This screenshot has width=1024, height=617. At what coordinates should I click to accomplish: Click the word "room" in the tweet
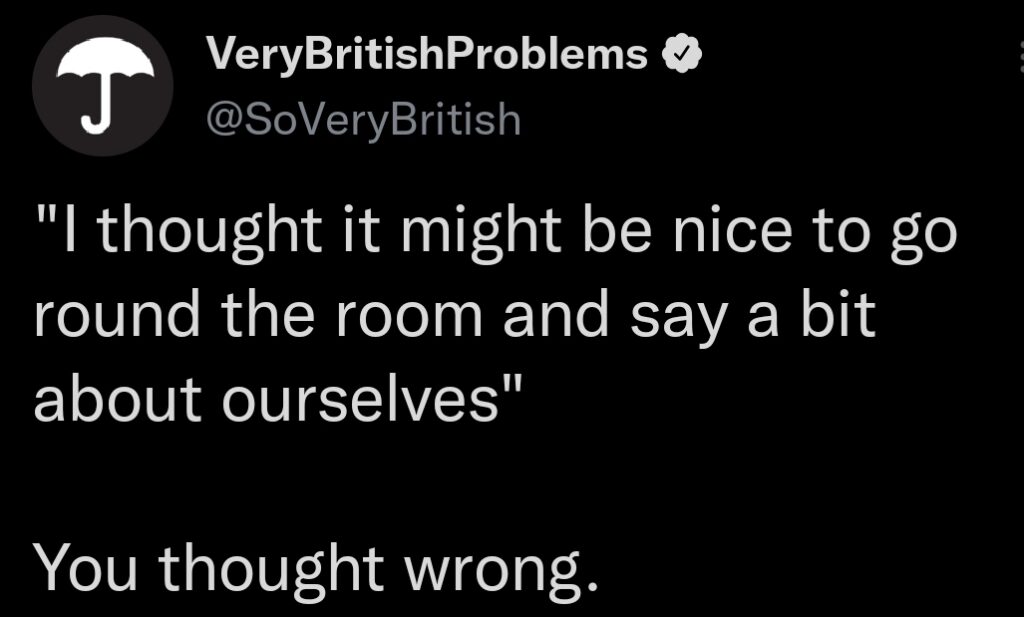coord(409,320)
